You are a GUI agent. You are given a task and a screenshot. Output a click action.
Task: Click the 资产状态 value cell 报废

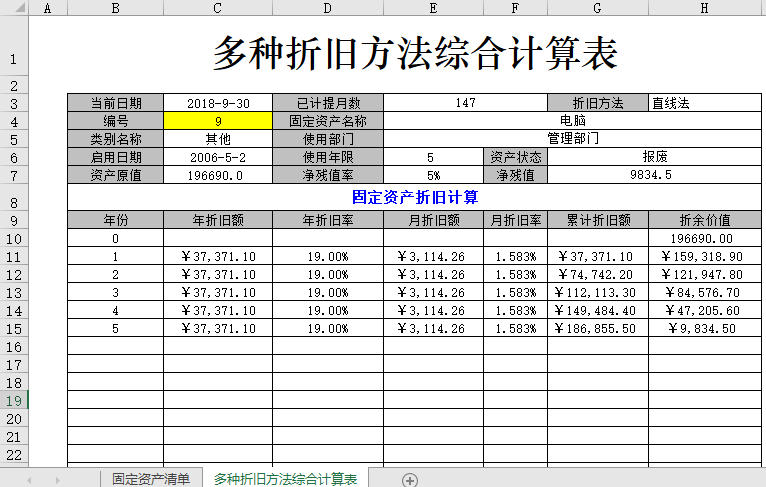point(654,157)
